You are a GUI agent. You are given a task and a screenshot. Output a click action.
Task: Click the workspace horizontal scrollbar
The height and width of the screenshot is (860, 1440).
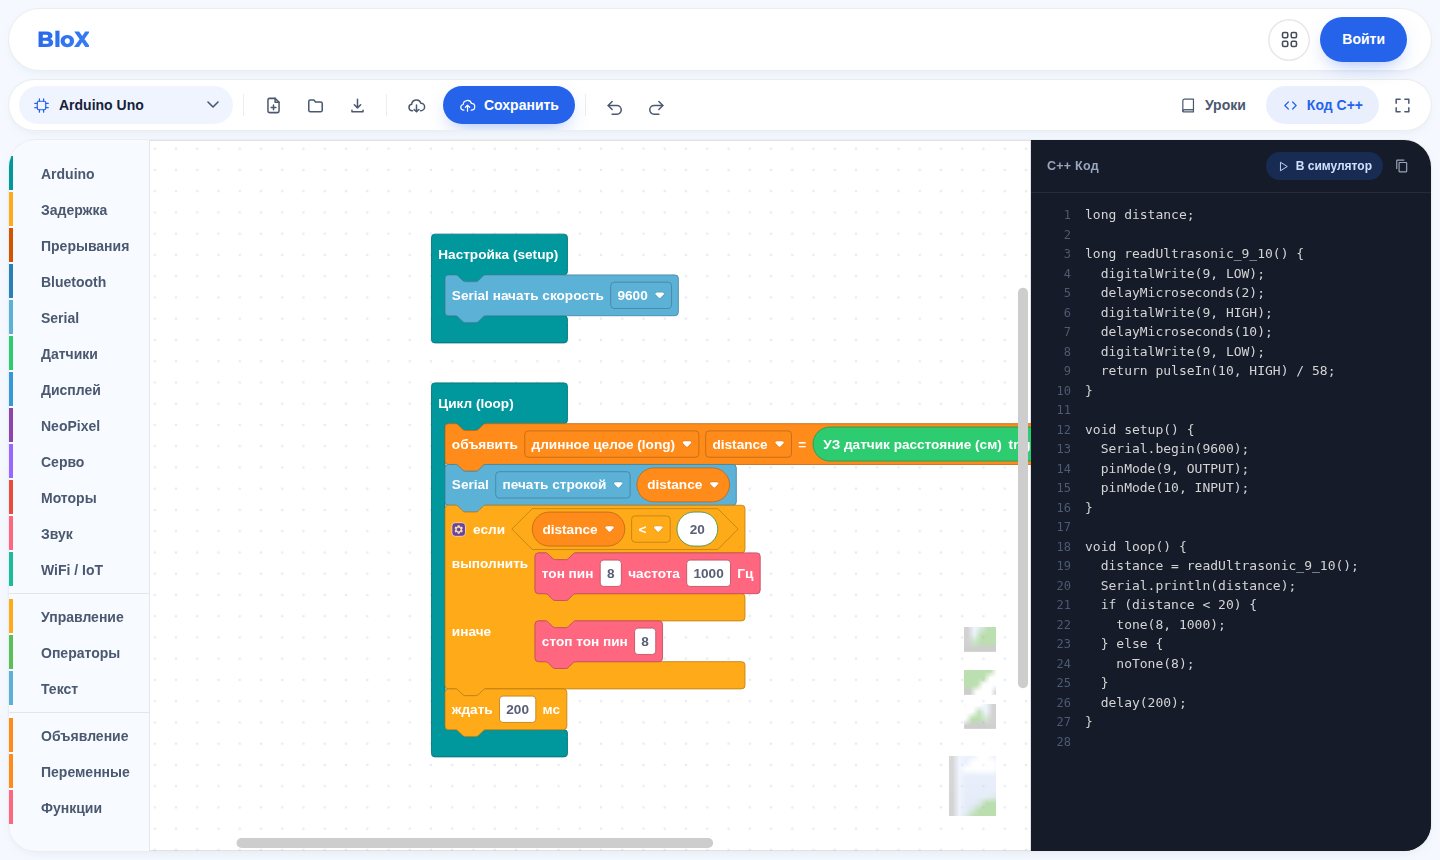475,843
